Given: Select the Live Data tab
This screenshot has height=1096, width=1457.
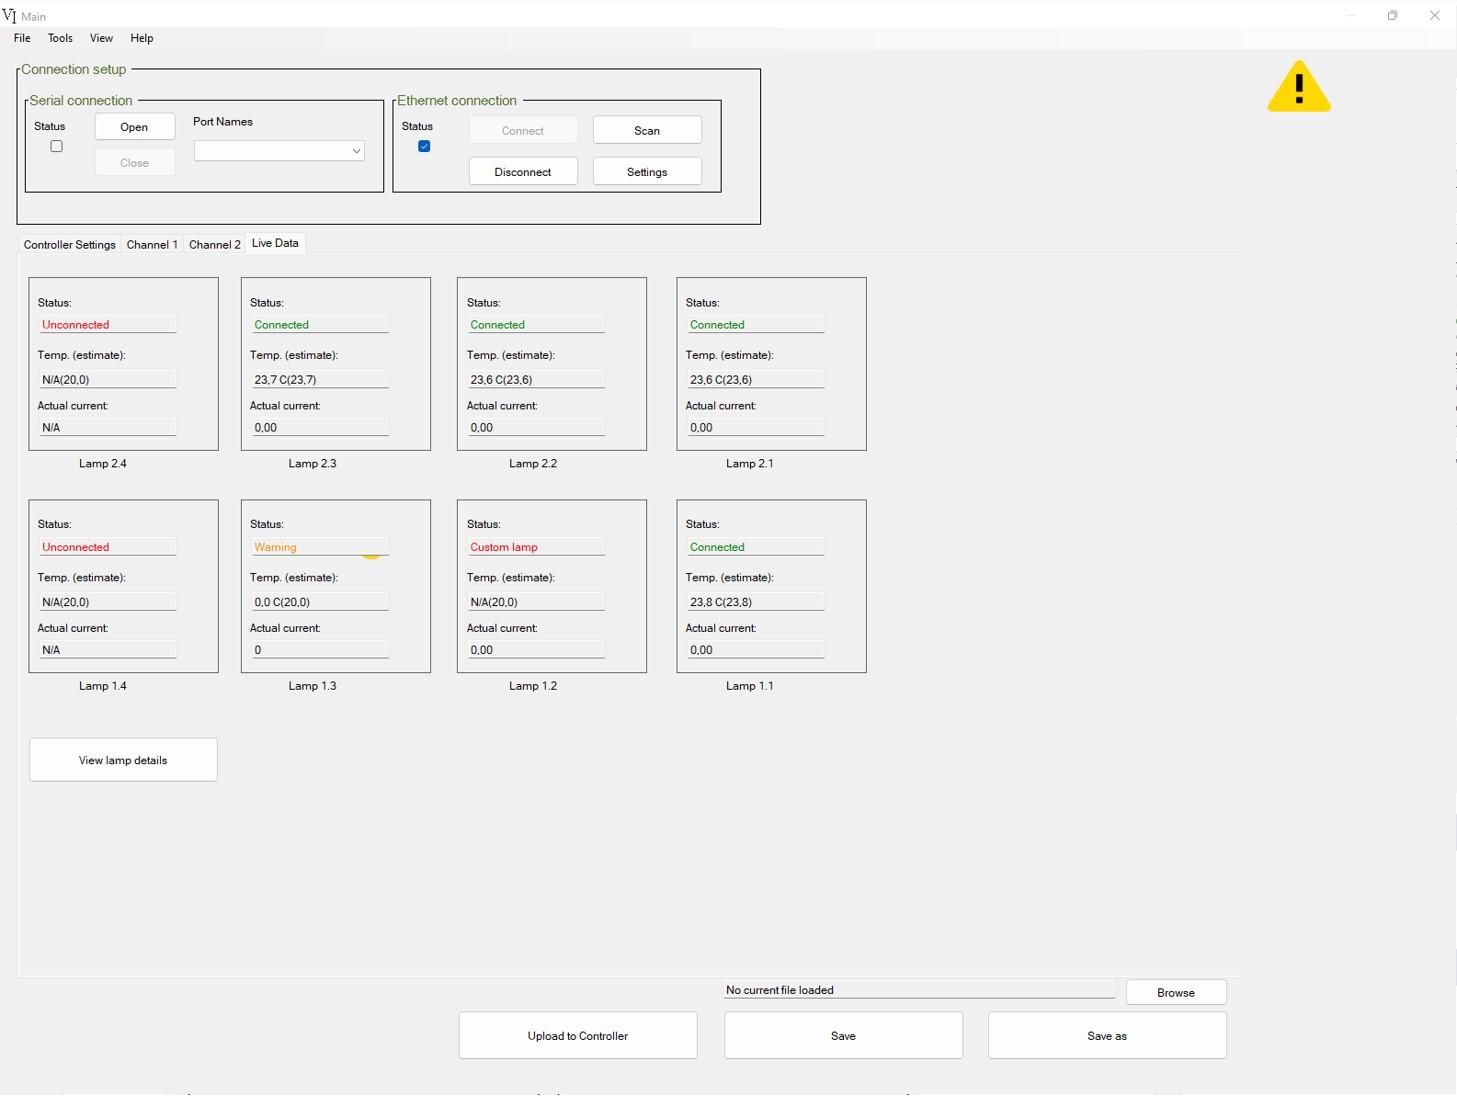Looking at the screenshot, I should 275,243.
